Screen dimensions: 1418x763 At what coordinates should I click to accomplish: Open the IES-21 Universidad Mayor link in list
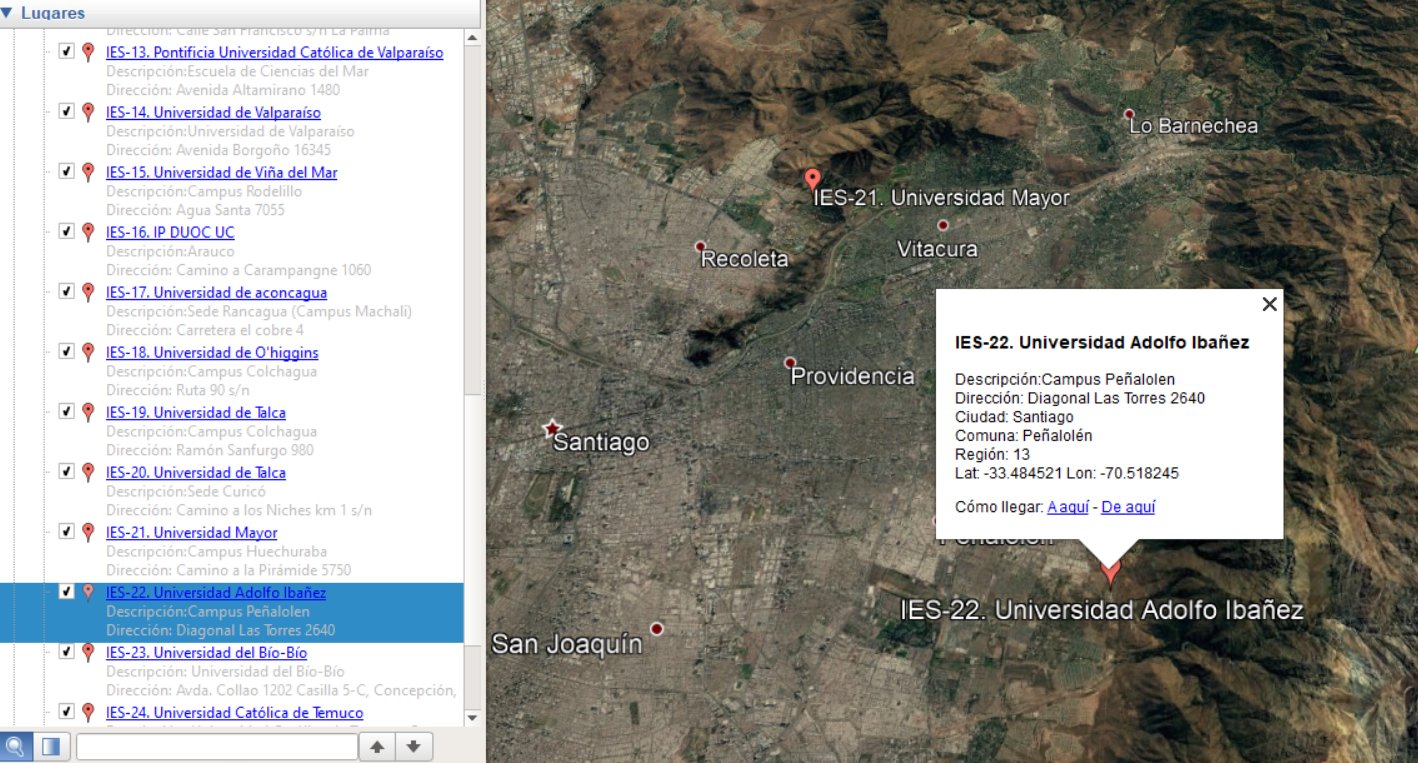(x=192, y=532)
